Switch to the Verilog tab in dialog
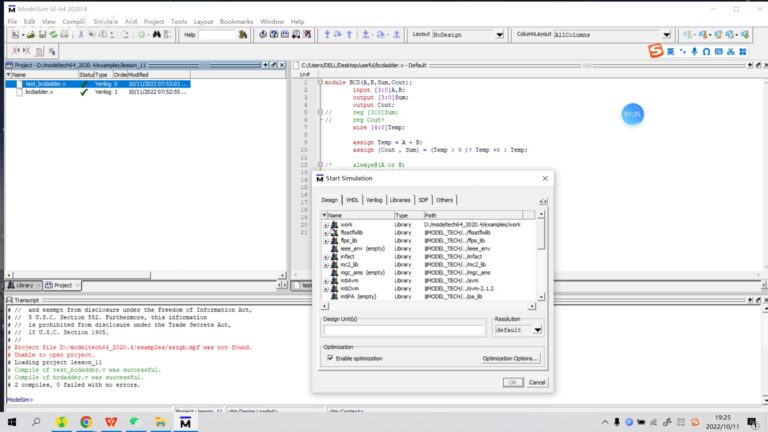Viewport: 768px width, 432px height. pyautogui.click(x=374, y=200)
